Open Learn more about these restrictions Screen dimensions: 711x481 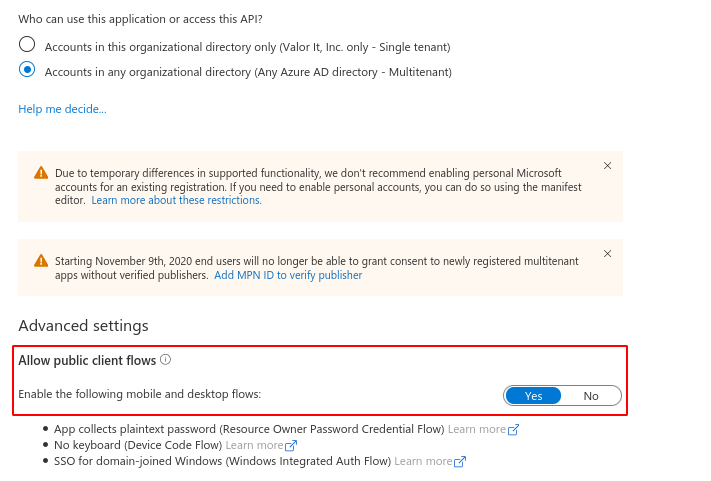tap(176, 200)
